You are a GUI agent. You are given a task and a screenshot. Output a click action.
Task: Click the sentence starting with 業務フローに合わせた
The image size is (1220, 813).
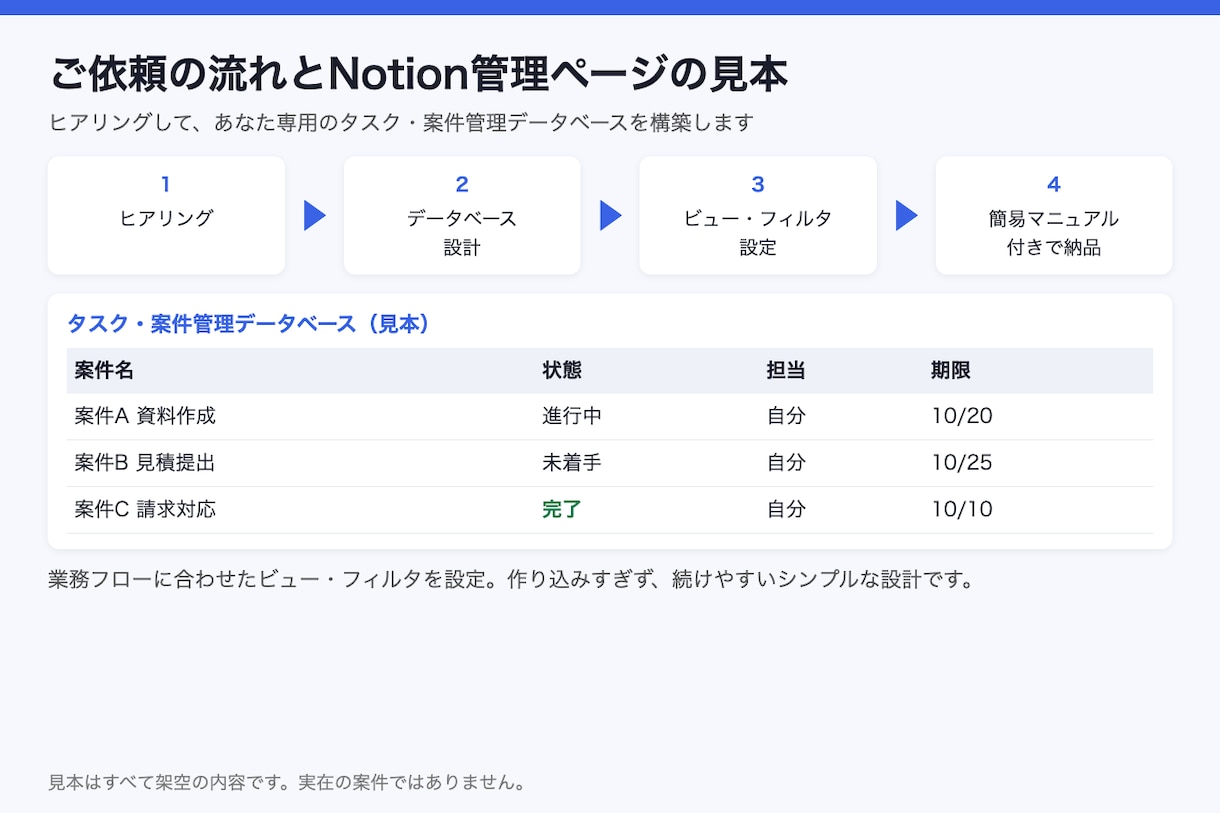click(x=511, y=580)
